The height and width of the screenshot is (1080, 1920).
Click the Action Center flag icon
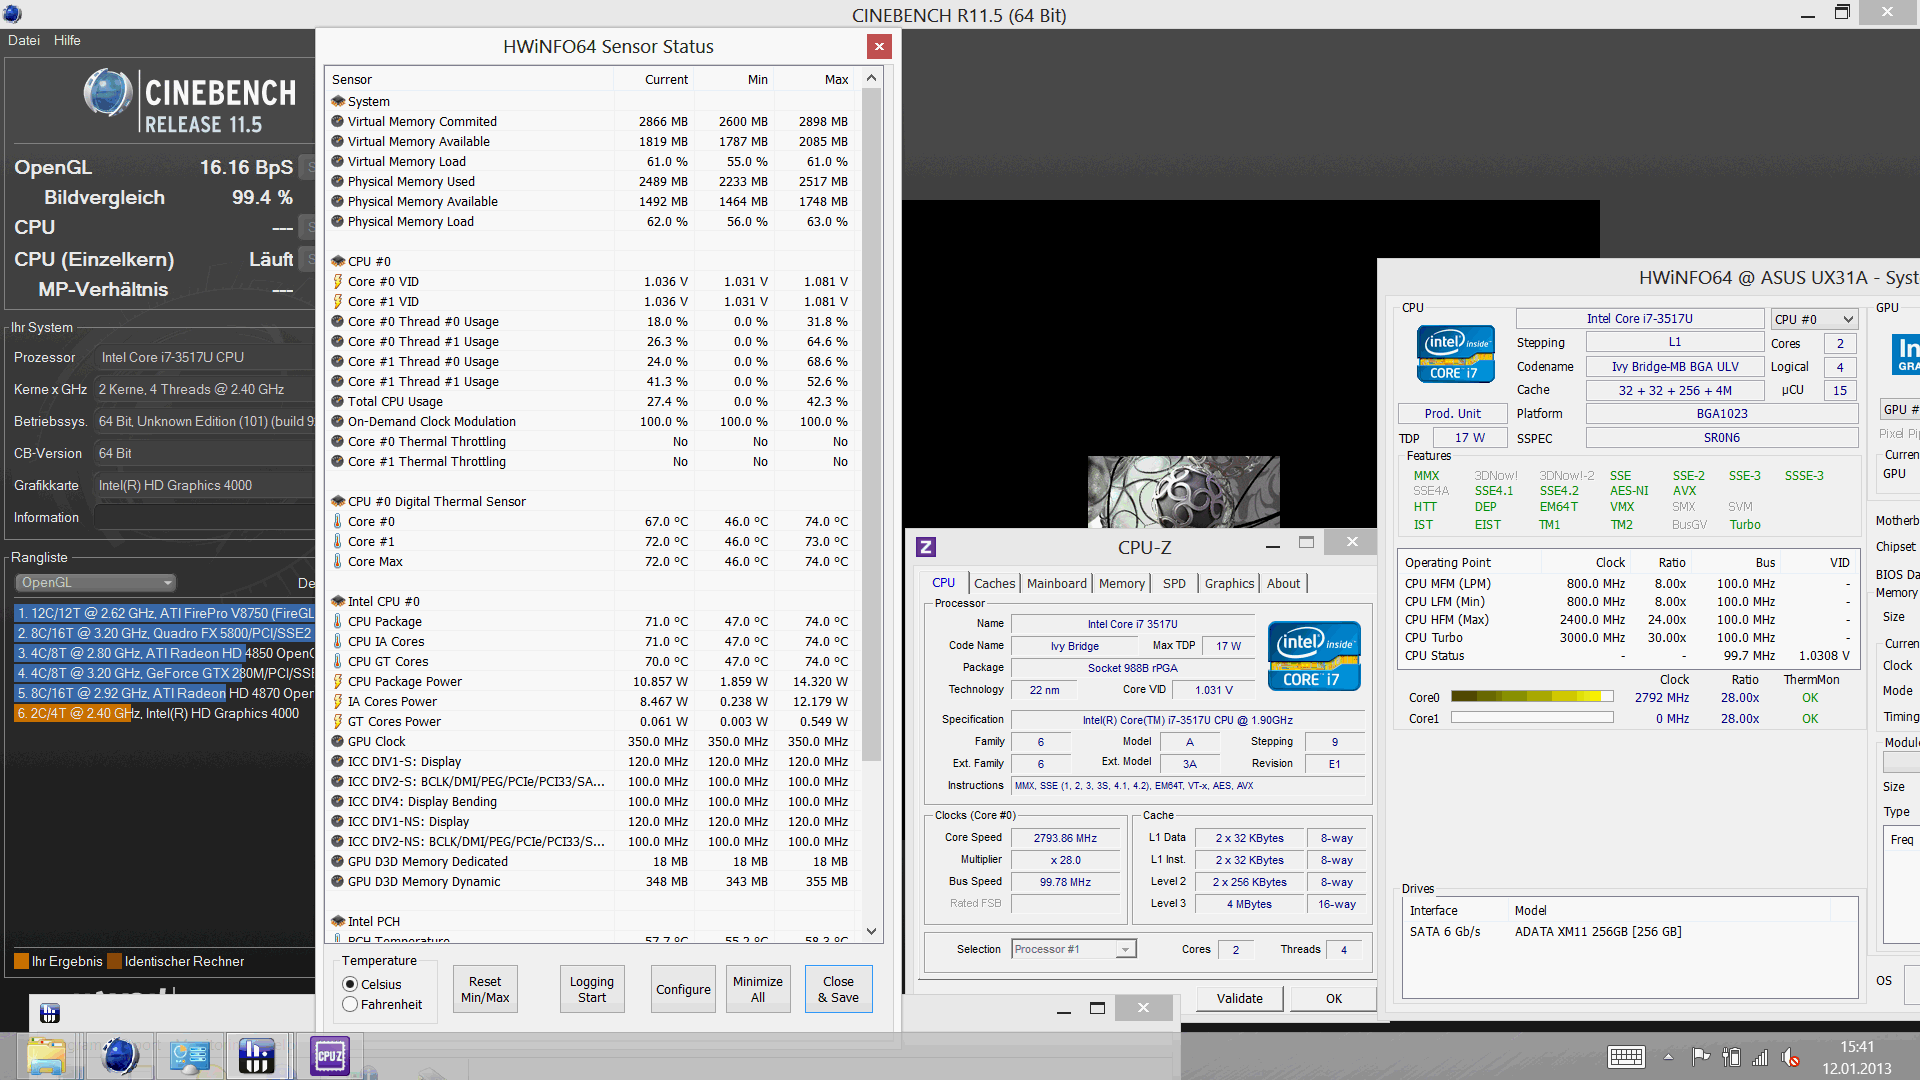coord(1700,1057)
